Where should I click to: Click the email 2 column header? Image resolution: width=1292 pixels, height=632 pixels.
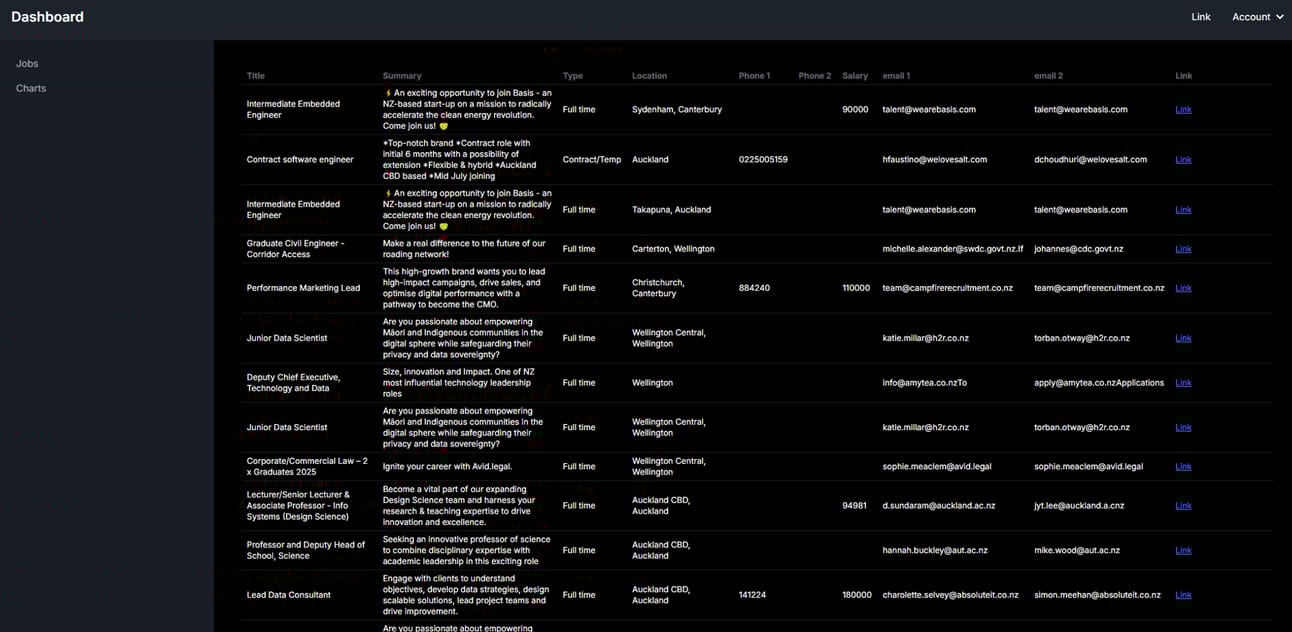click(x=1049, y=76)
